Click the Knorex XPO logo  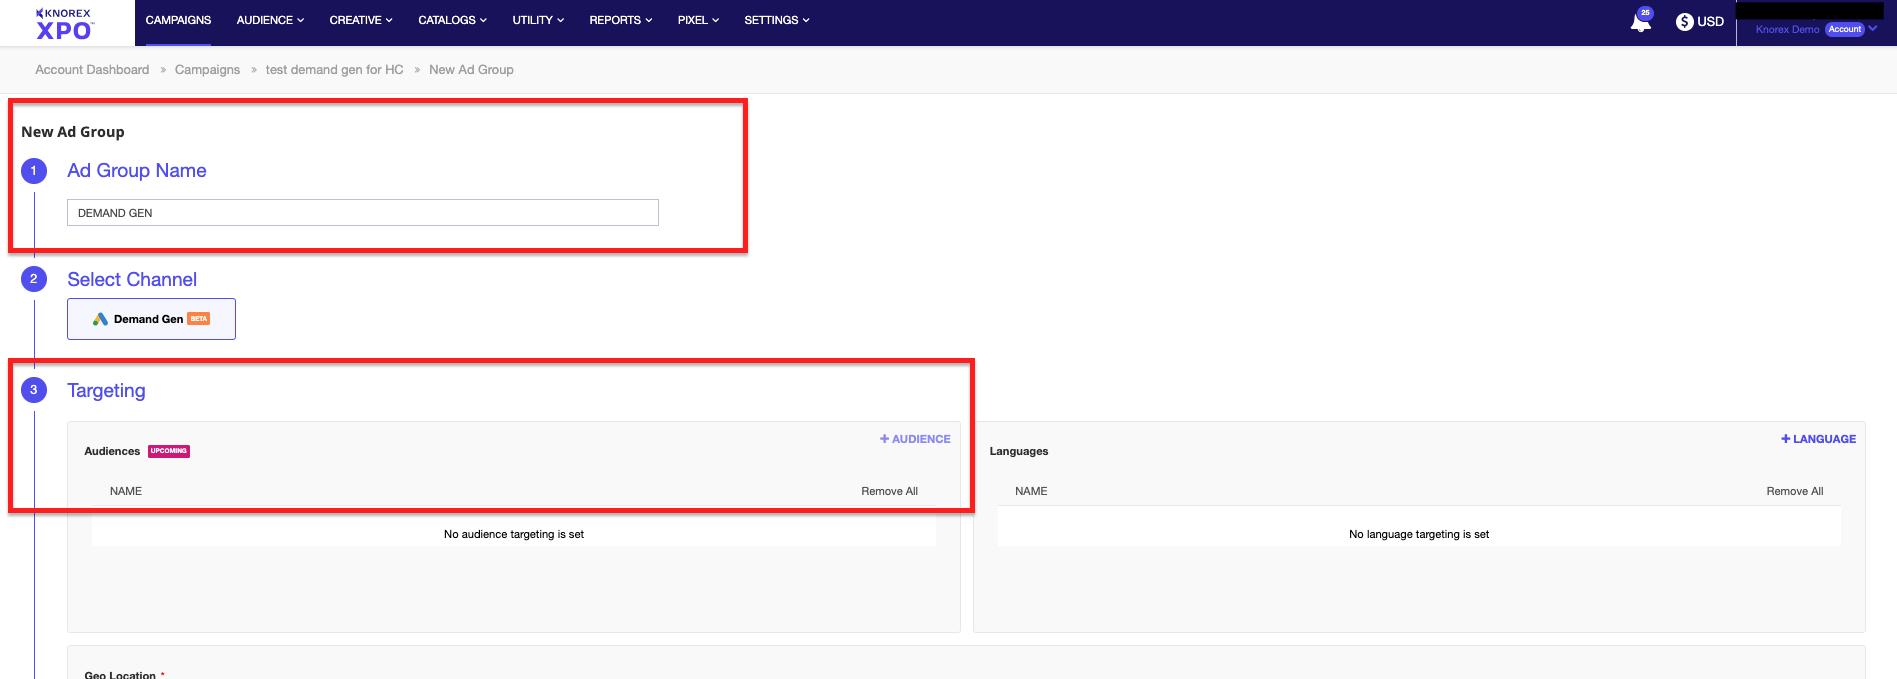(64, 24)
